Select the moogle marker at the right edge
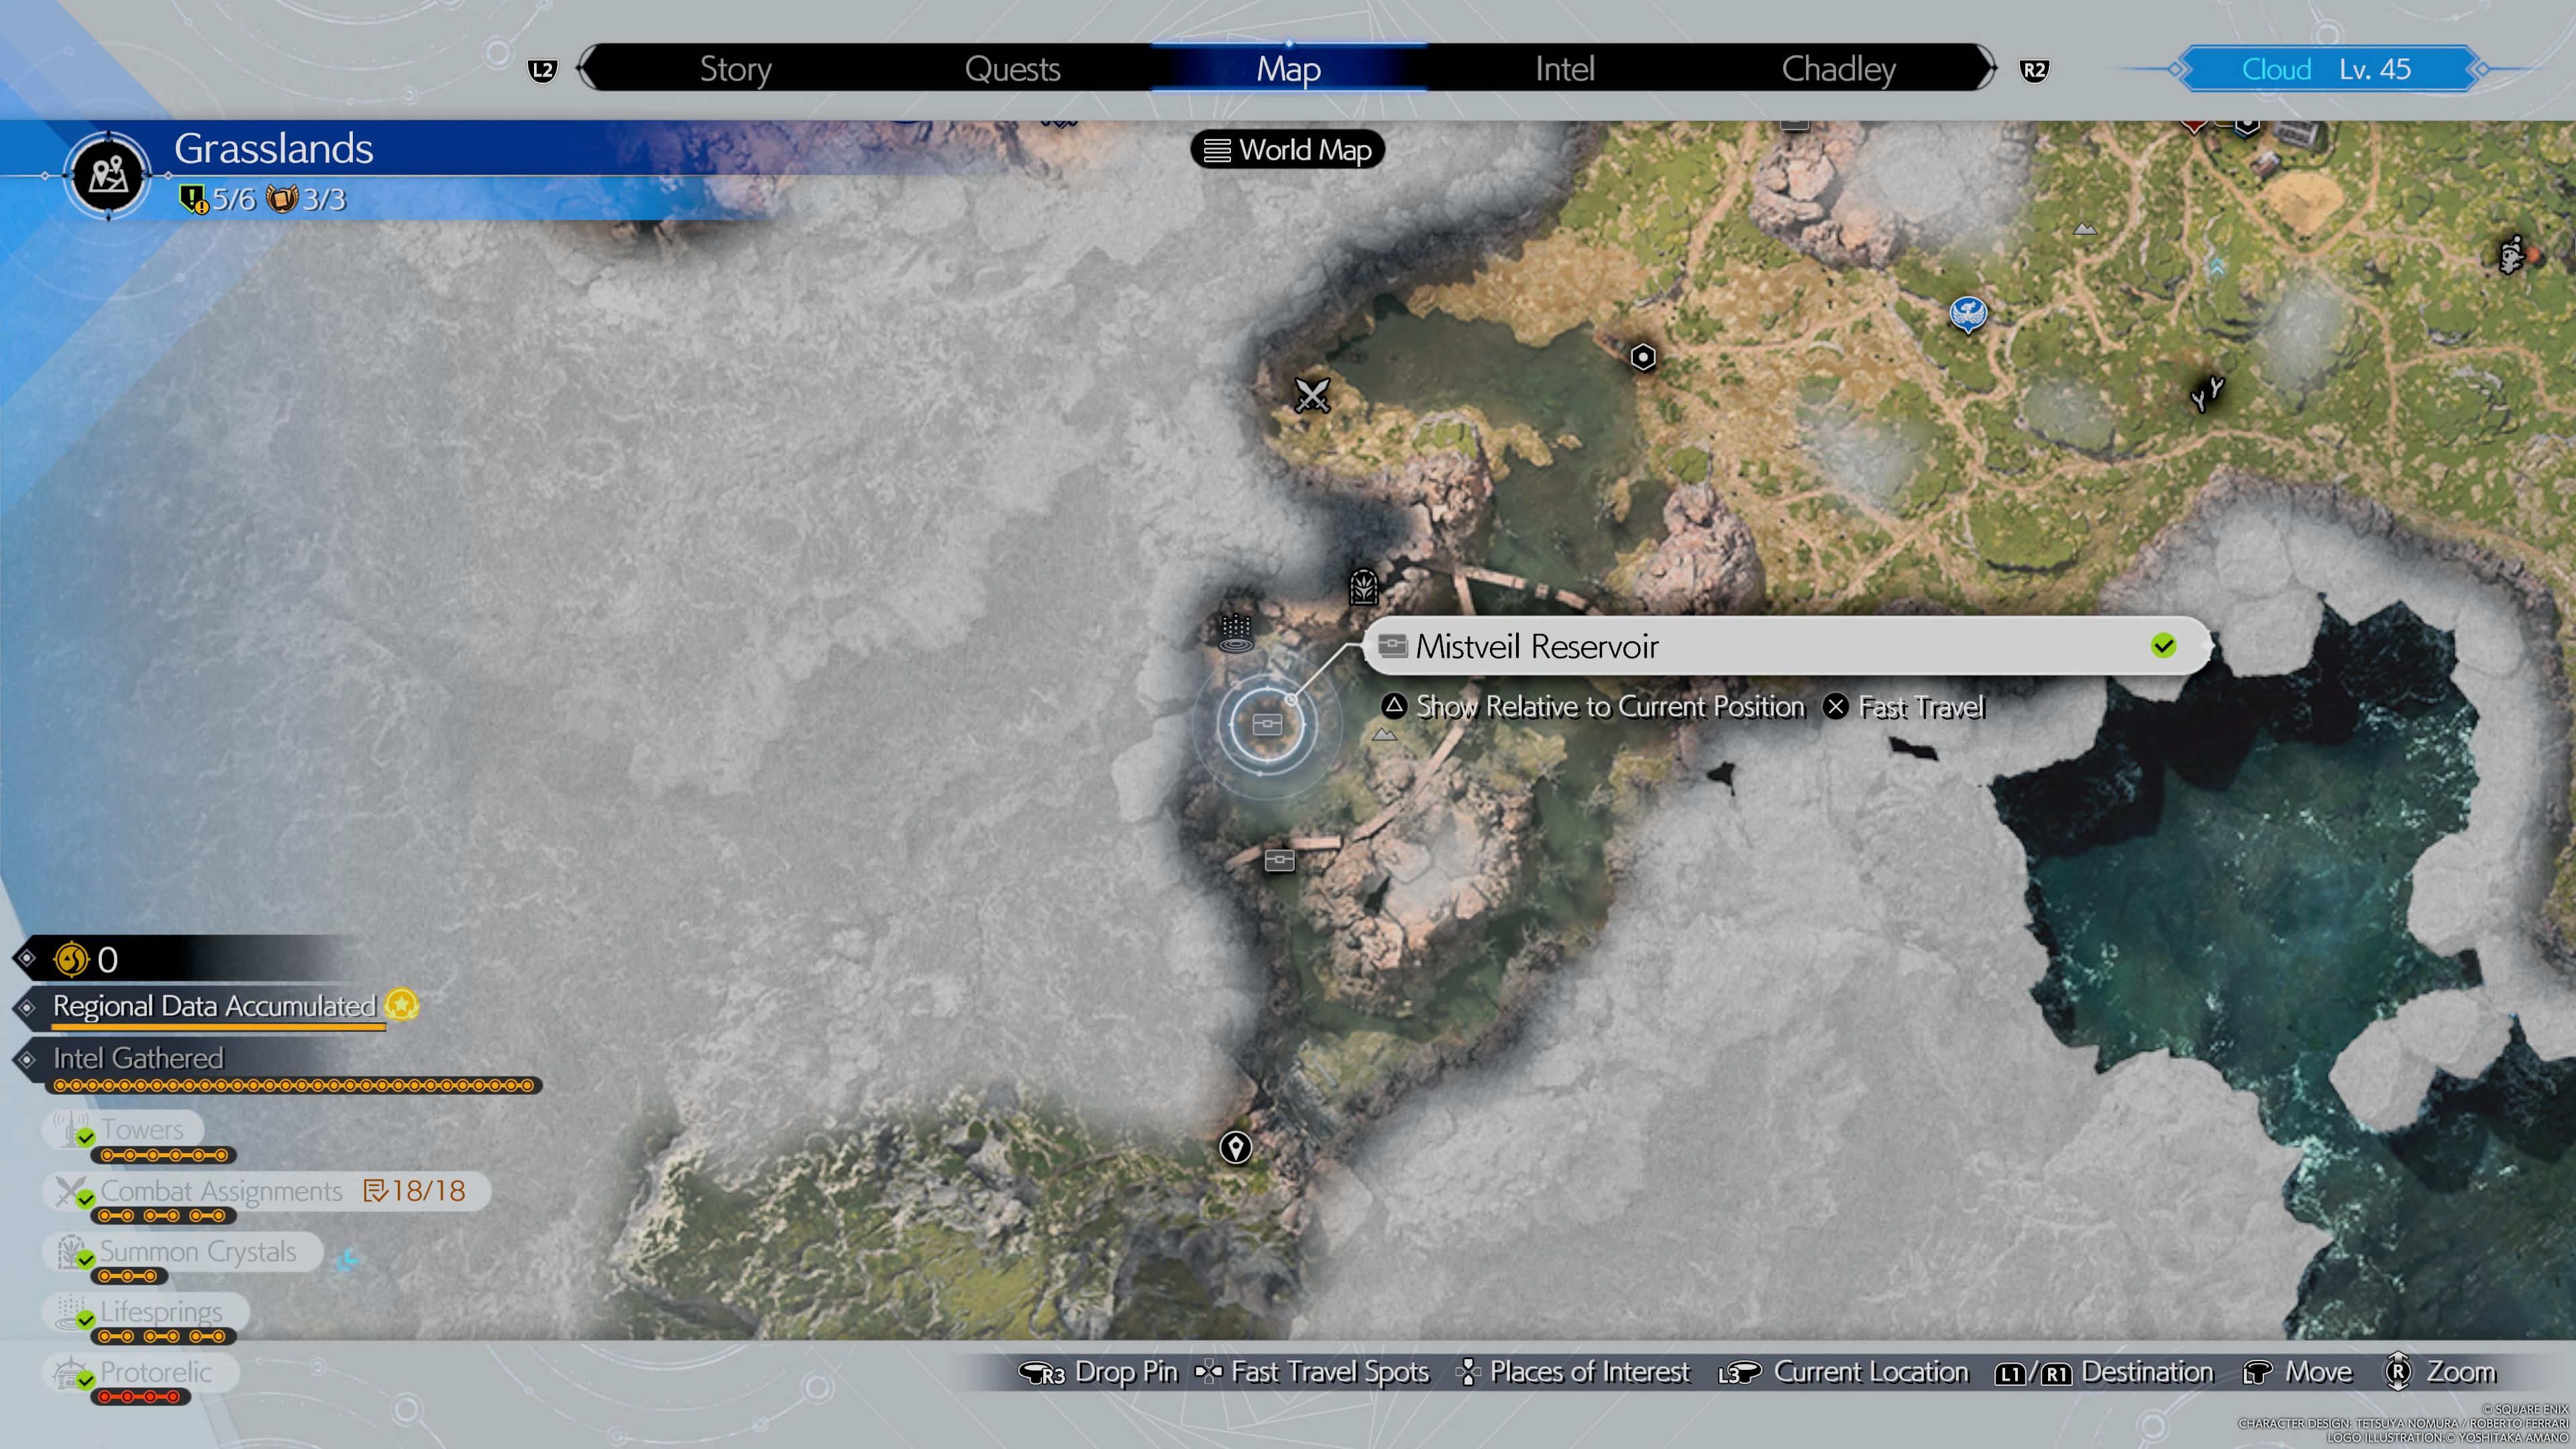 [2512, 255]
